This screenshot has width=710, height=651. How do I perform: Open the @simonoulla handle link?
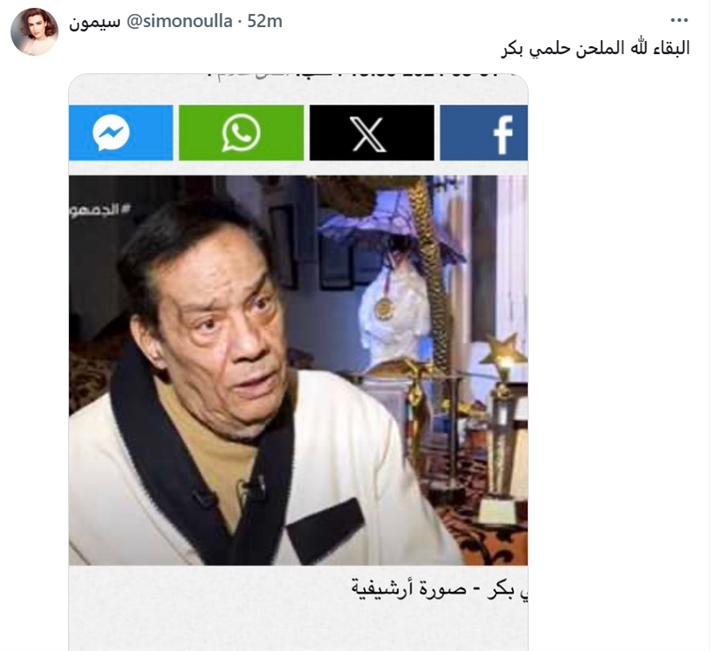coord(179,21)
